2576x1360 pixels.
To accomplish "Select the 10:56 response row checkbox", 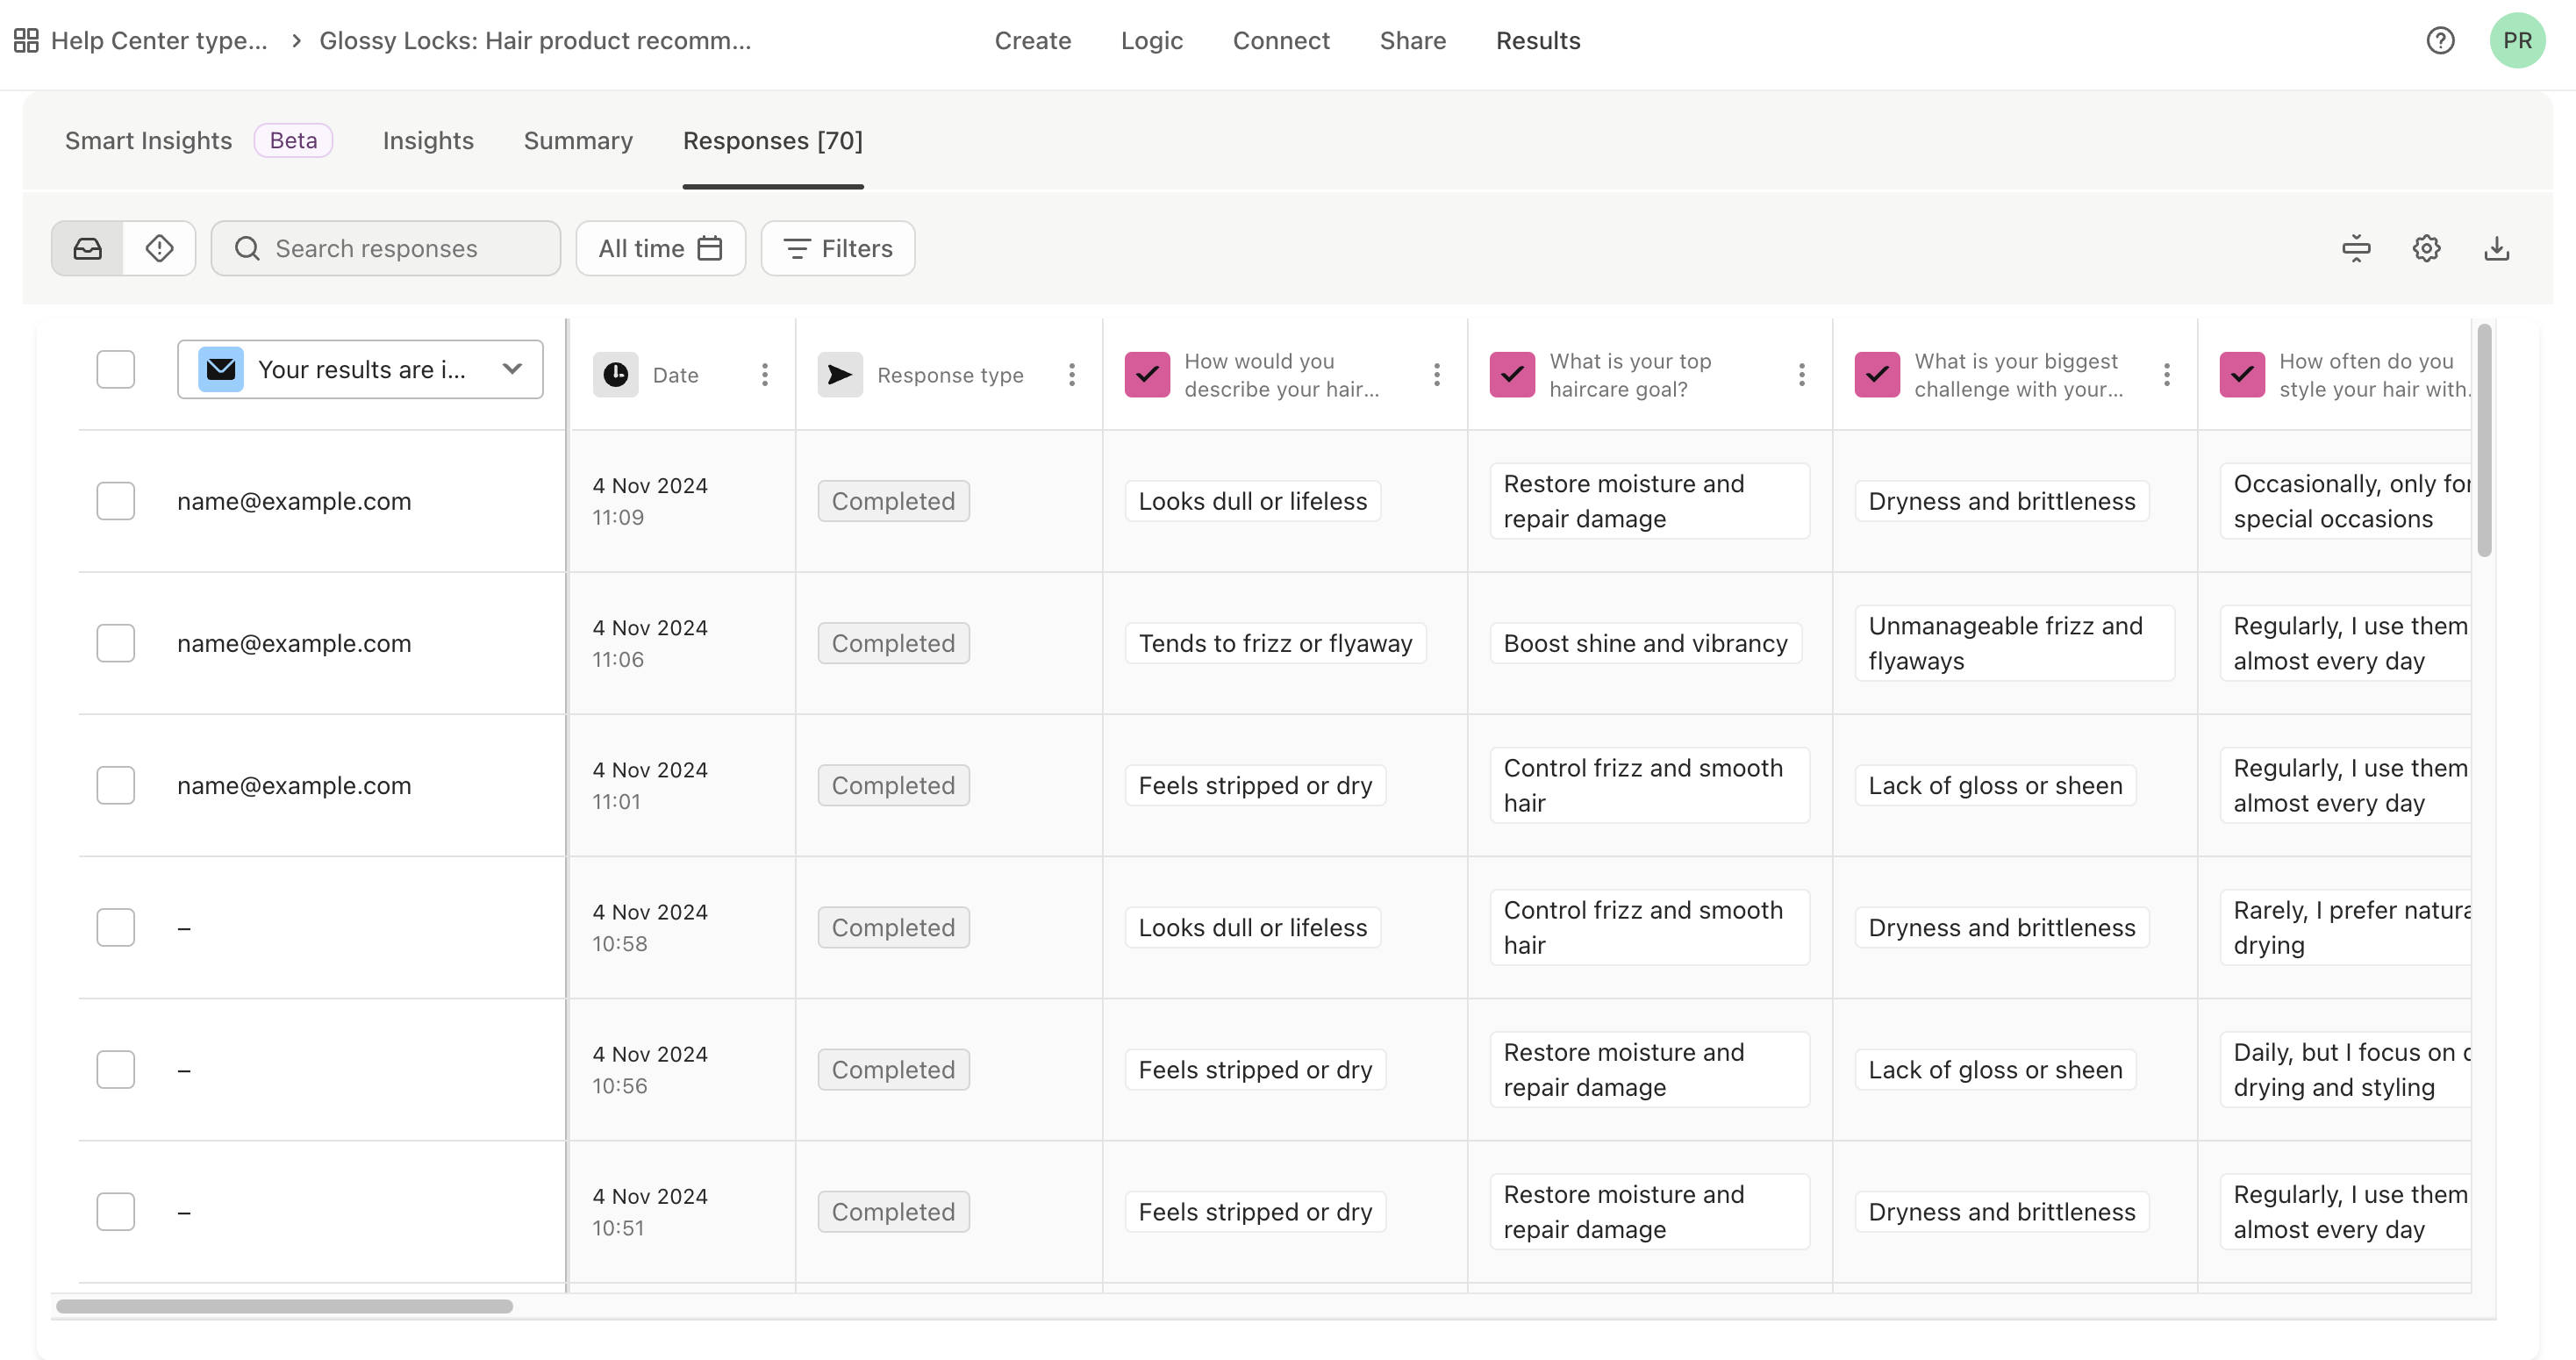I will [x=116, y=1069].
